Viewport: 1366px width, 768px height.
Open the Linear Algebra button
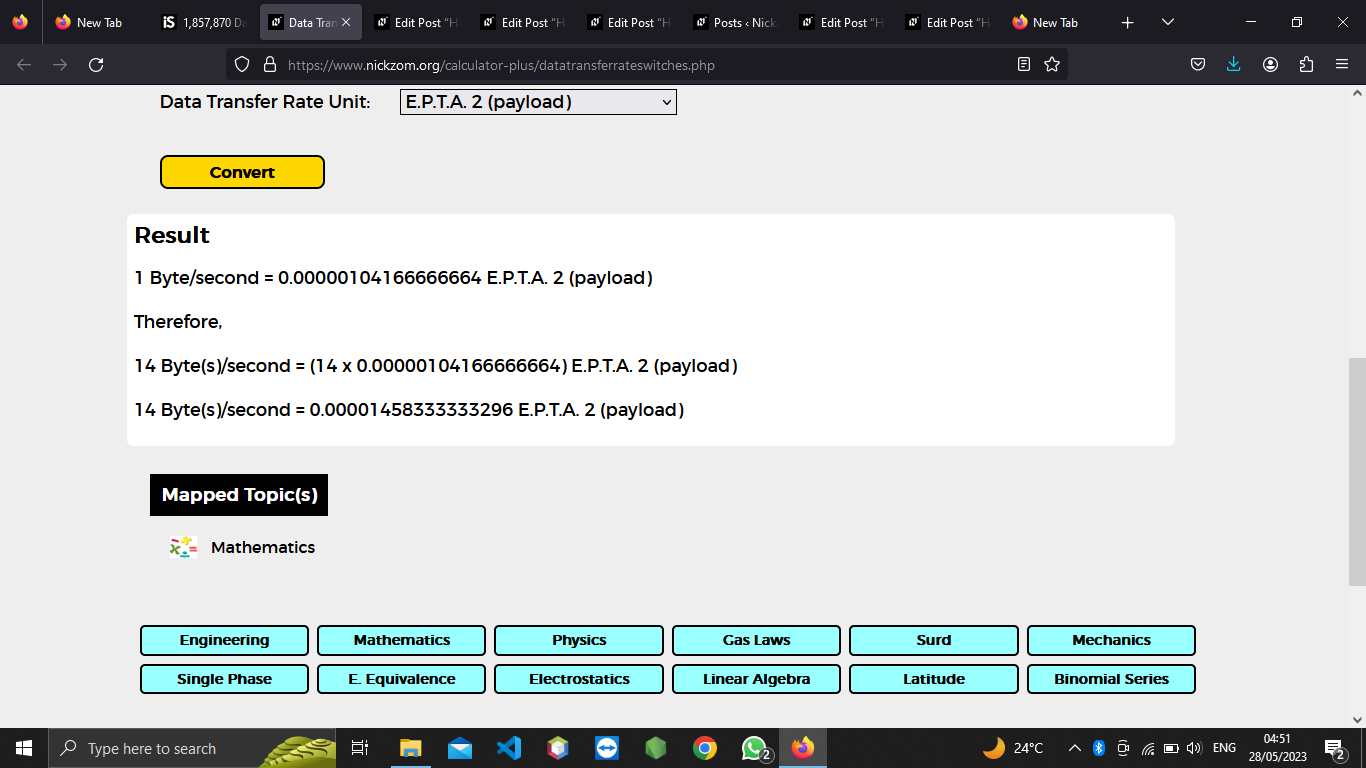click(756, 679)
